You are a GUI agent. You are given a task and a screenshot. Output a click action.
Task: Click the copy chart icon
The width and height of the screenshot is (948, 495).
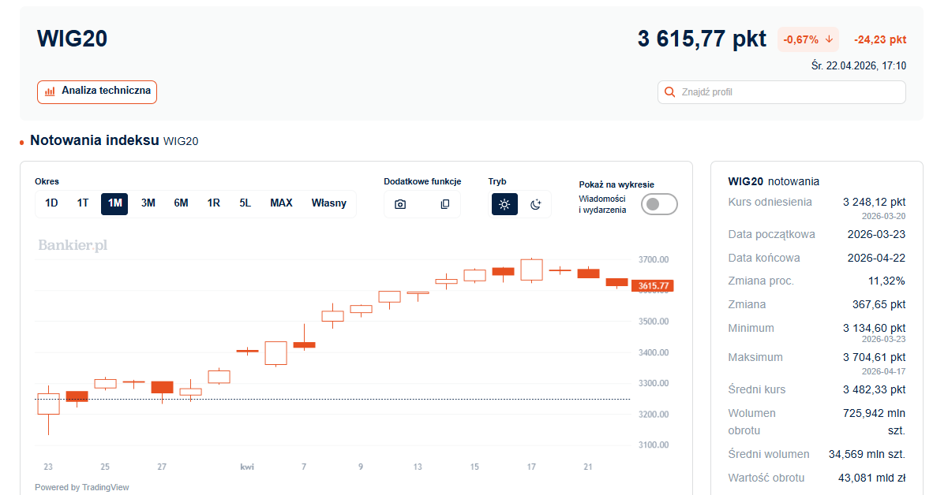(x=445, y=204)
